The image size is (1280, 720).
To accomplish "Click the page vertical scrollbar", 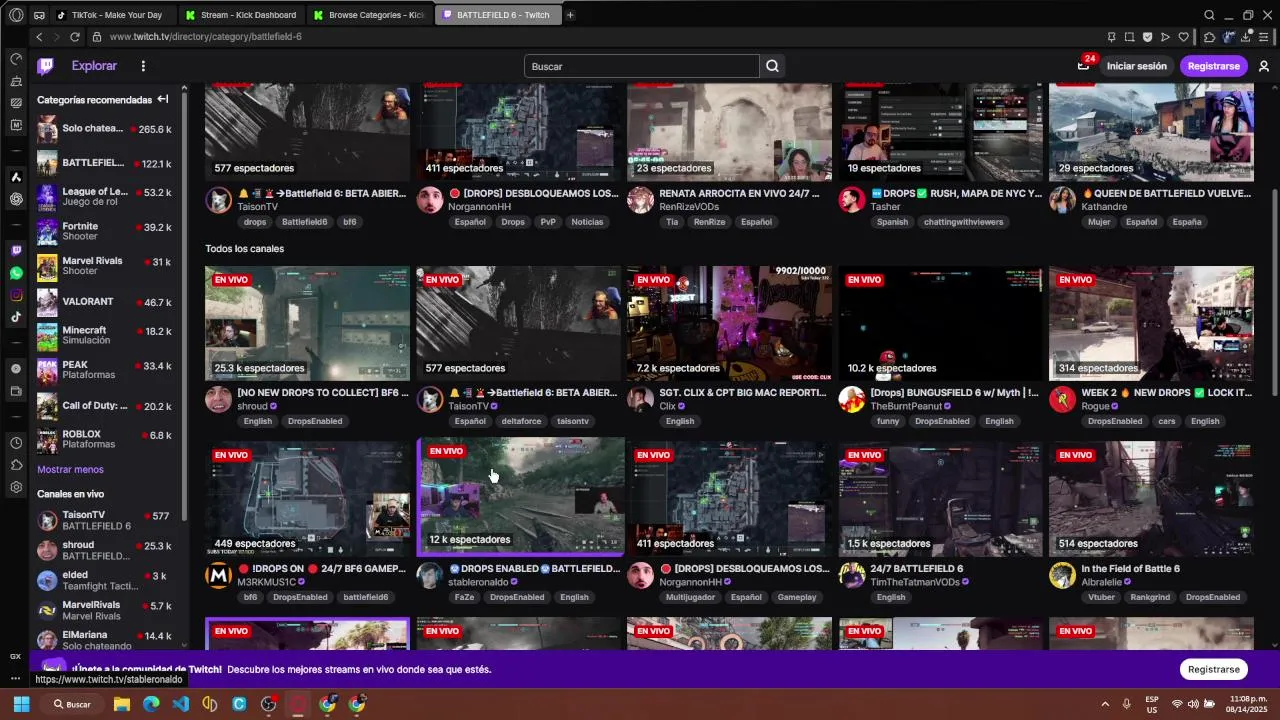I will (x=1274, y=290).
